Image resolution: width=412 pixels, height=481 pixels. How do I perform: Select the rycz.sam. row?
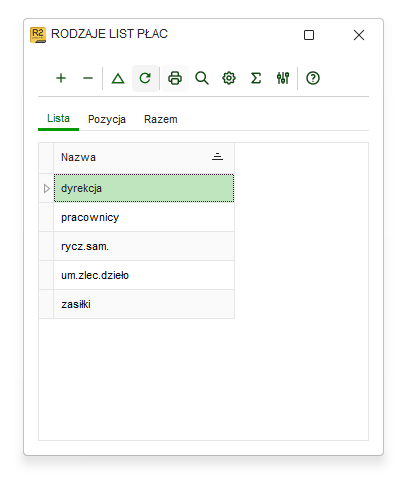[144, 246]
